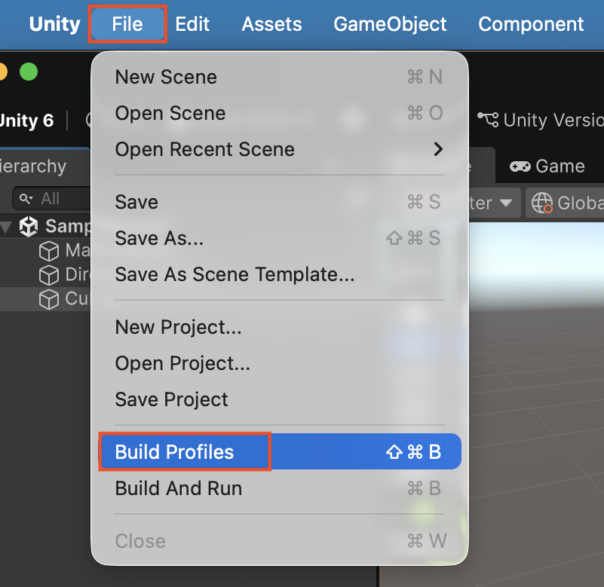This screenshot has width=604, height=587.
Task: Expand the Open Recent Scene submenu arrow
Action: click(437, 149)
